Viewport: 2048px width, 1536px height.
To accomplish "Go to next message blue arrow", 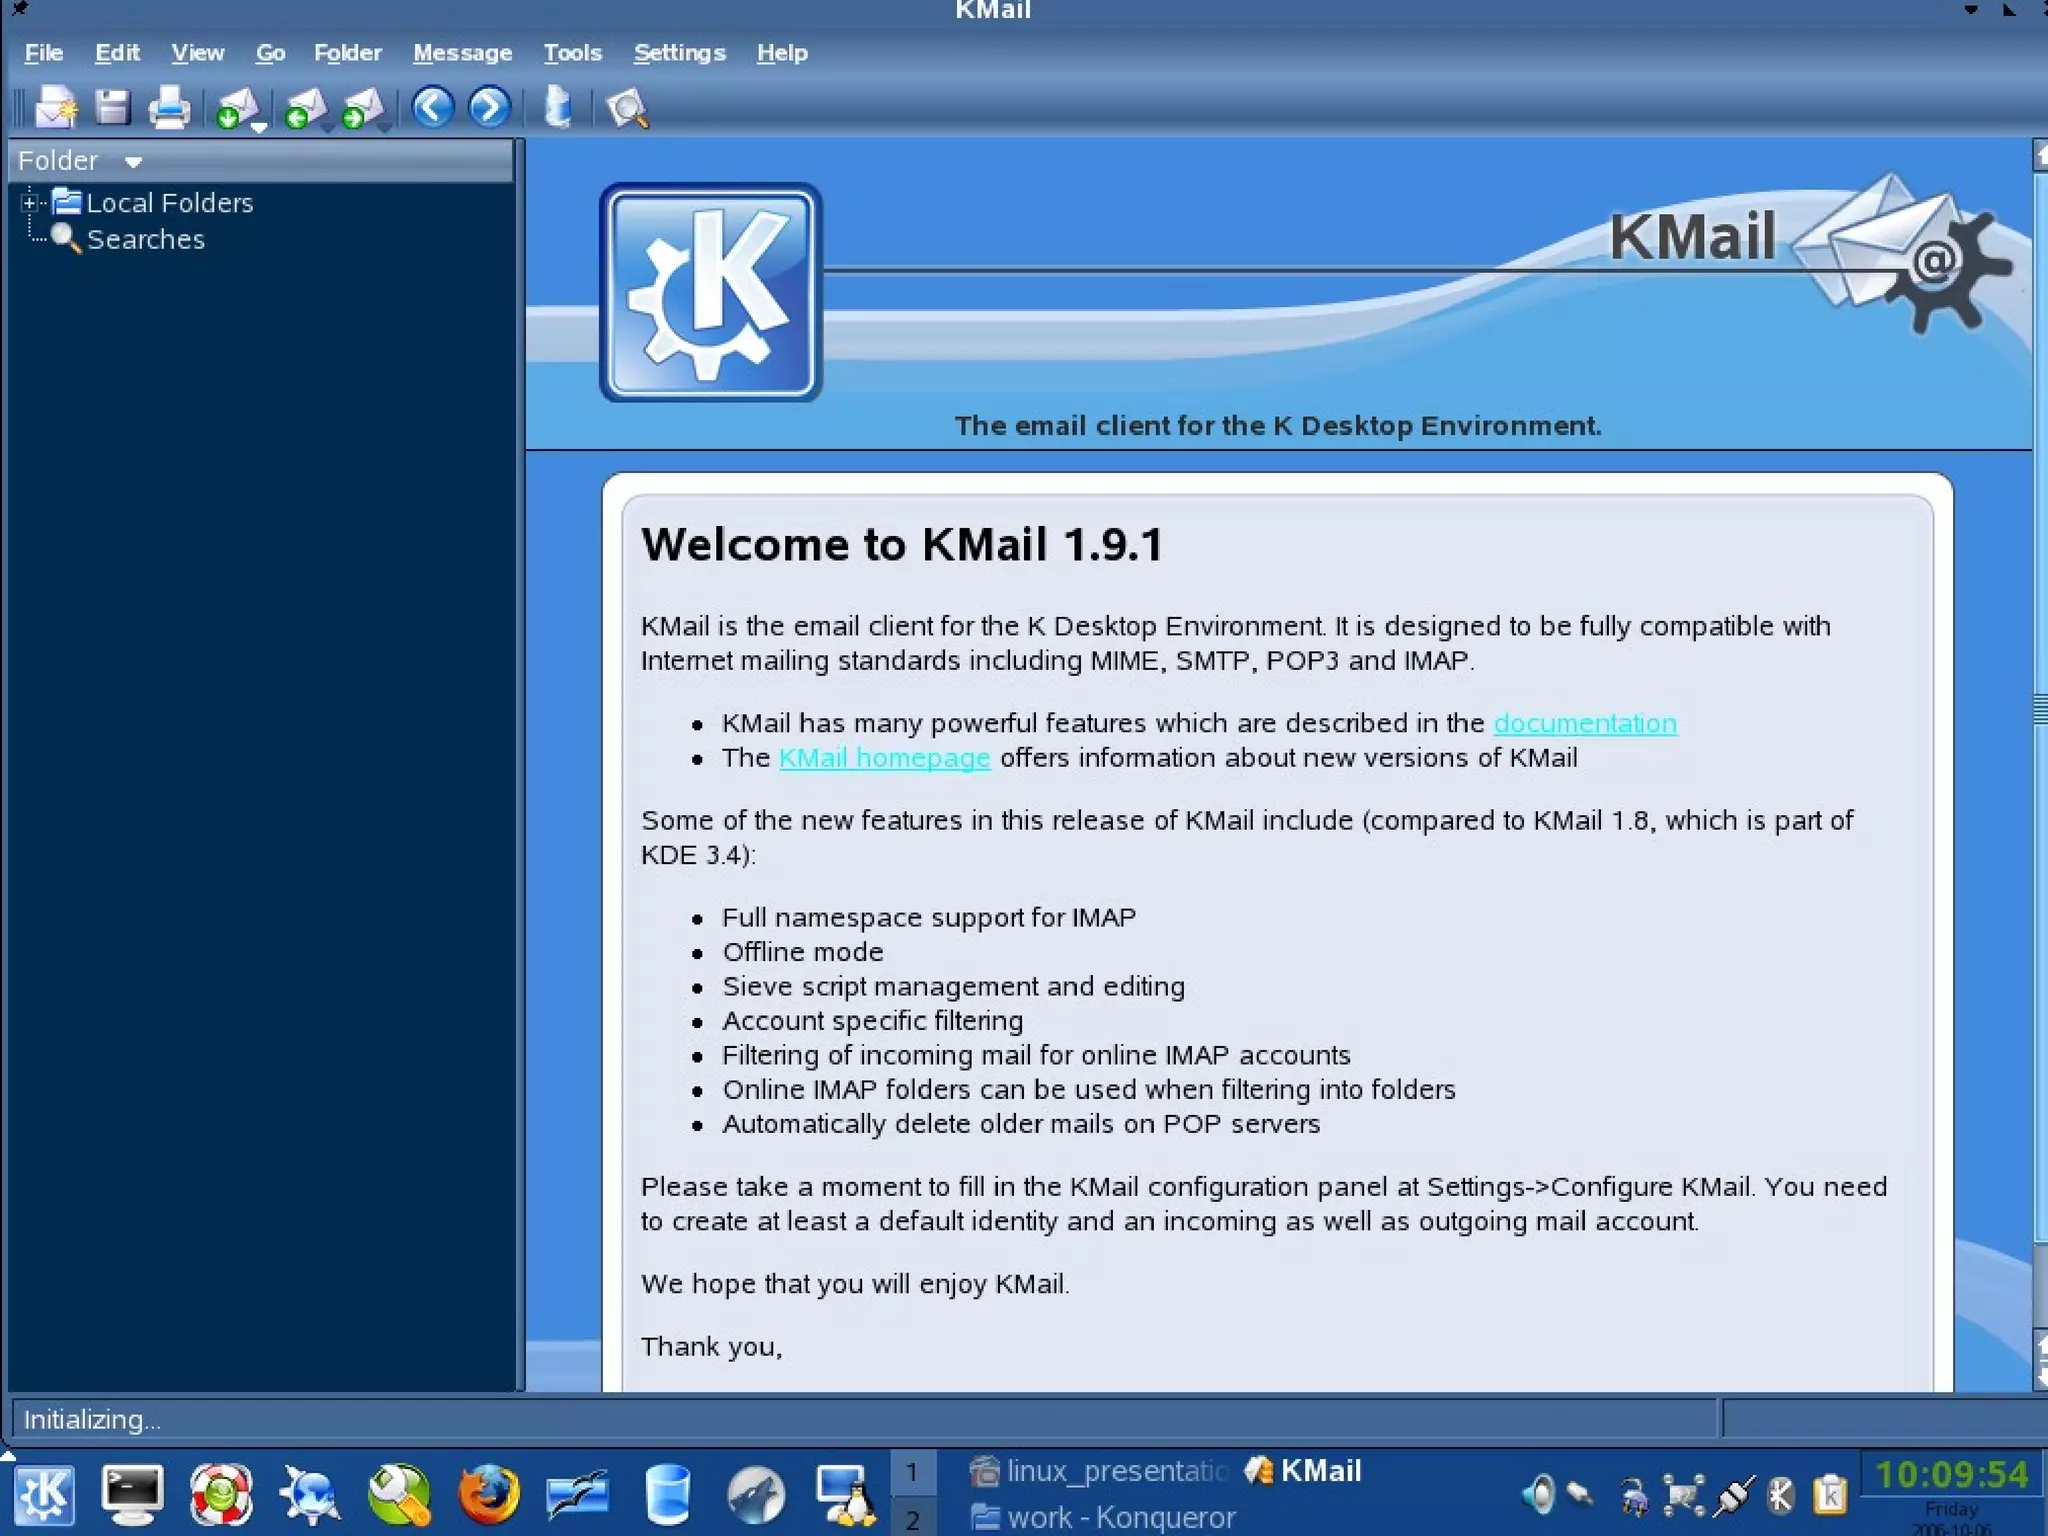I will click(490, 107).
